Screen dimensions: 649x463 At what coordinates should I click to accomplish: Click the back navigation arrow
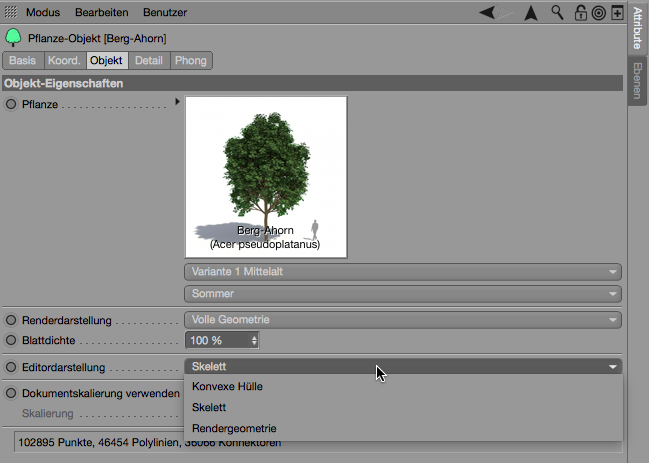488,12
